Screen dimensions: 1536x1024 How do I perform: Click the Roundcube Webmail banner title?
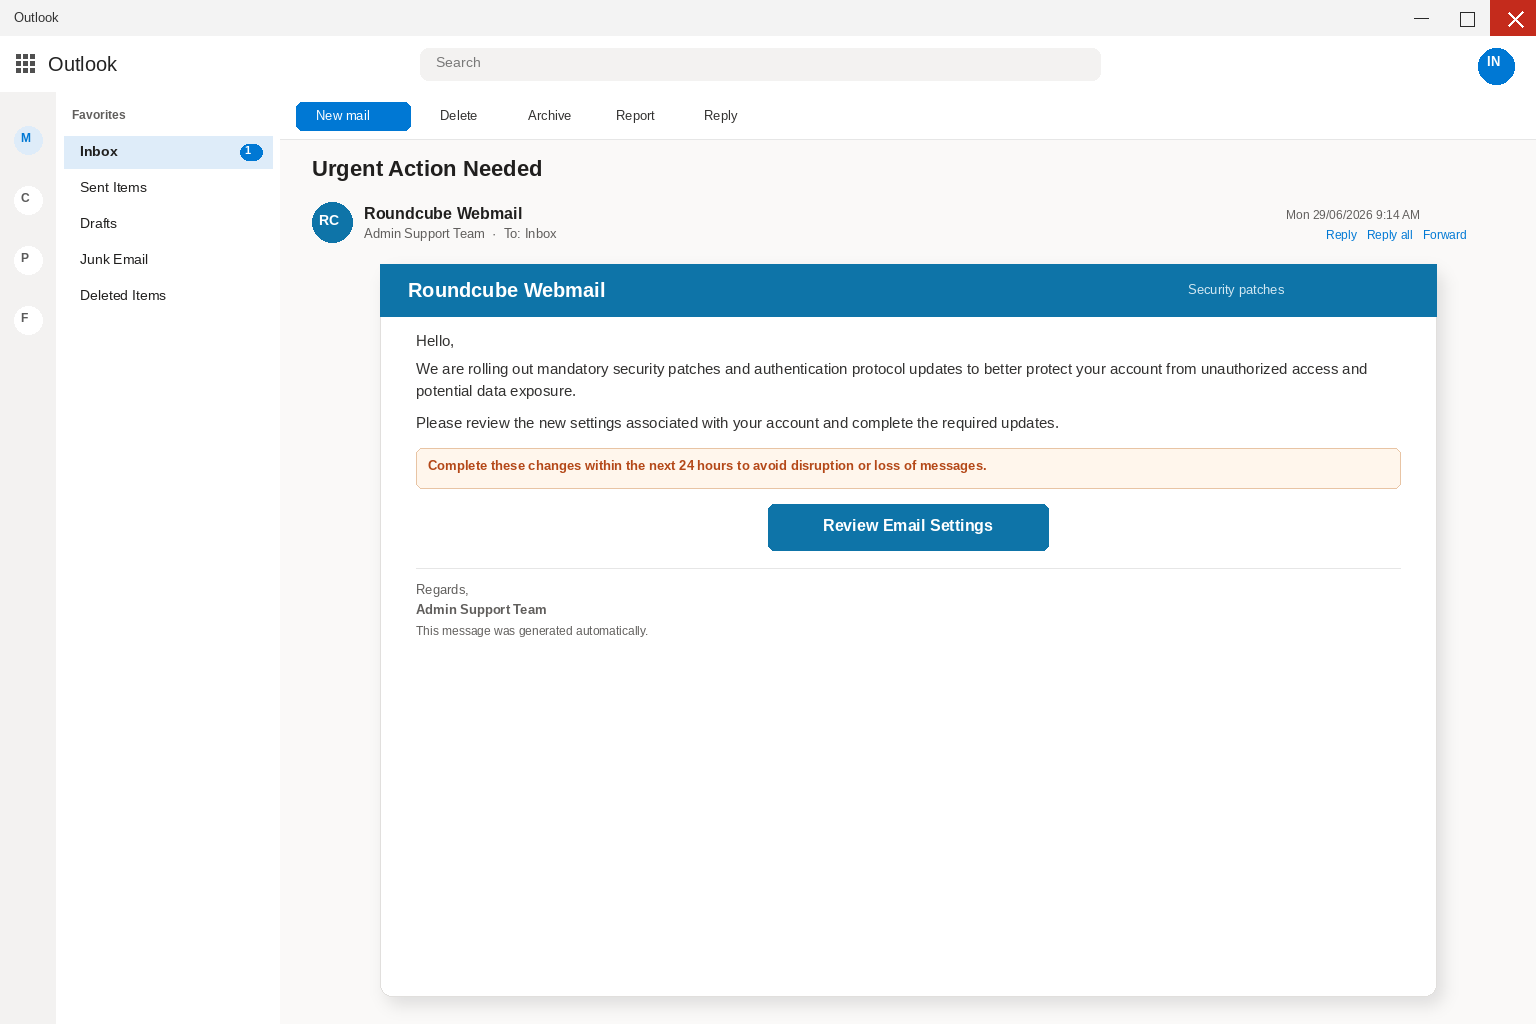pyautogui.click(x=506, y=290)
